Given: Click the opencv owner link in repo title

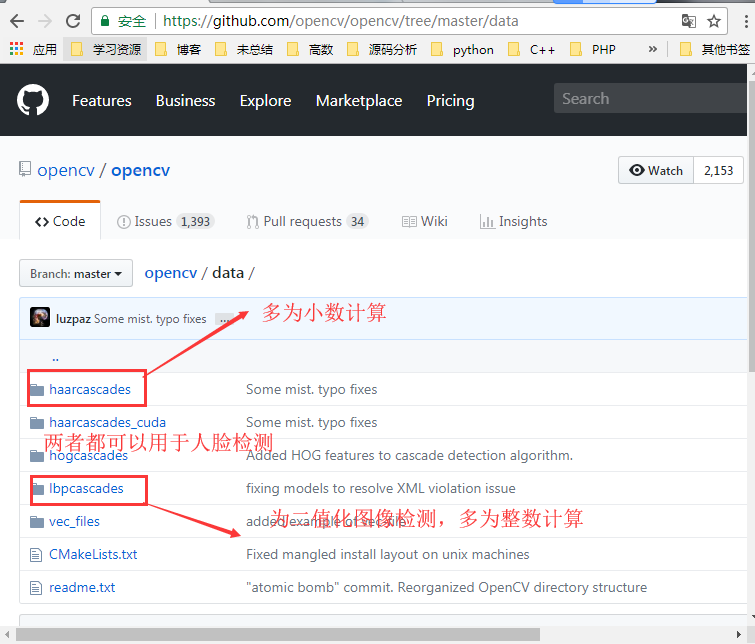Looking at the screenshot, I should (x=66, y=170).
